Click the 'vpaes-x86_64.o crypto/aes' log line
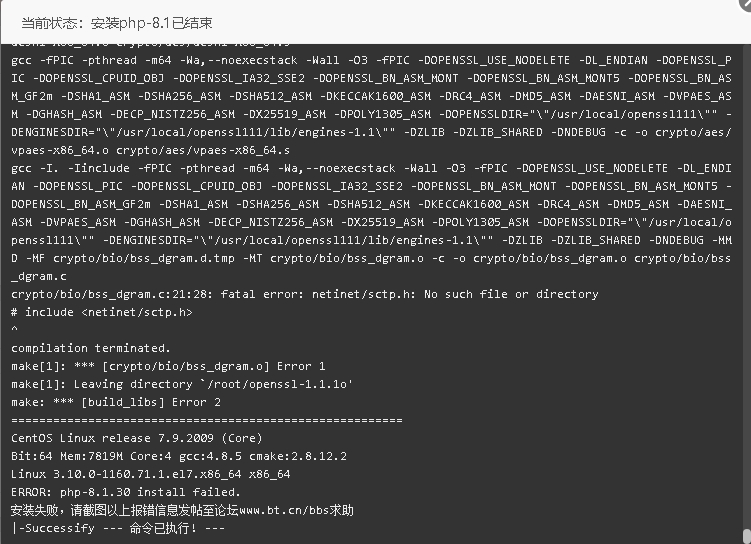Image resolution: width=751 pixels, height=544 pixels. [150, 150]
